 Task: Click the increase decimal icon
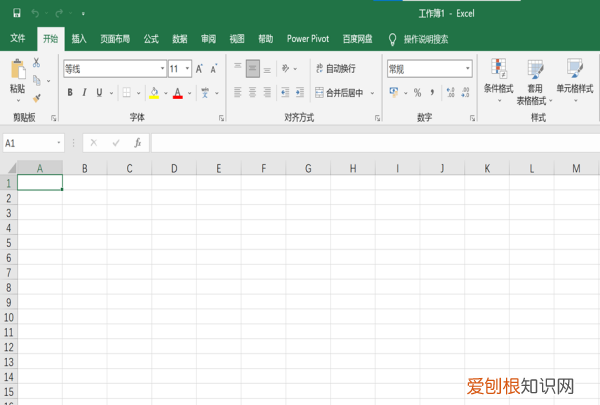coord(451,92)
